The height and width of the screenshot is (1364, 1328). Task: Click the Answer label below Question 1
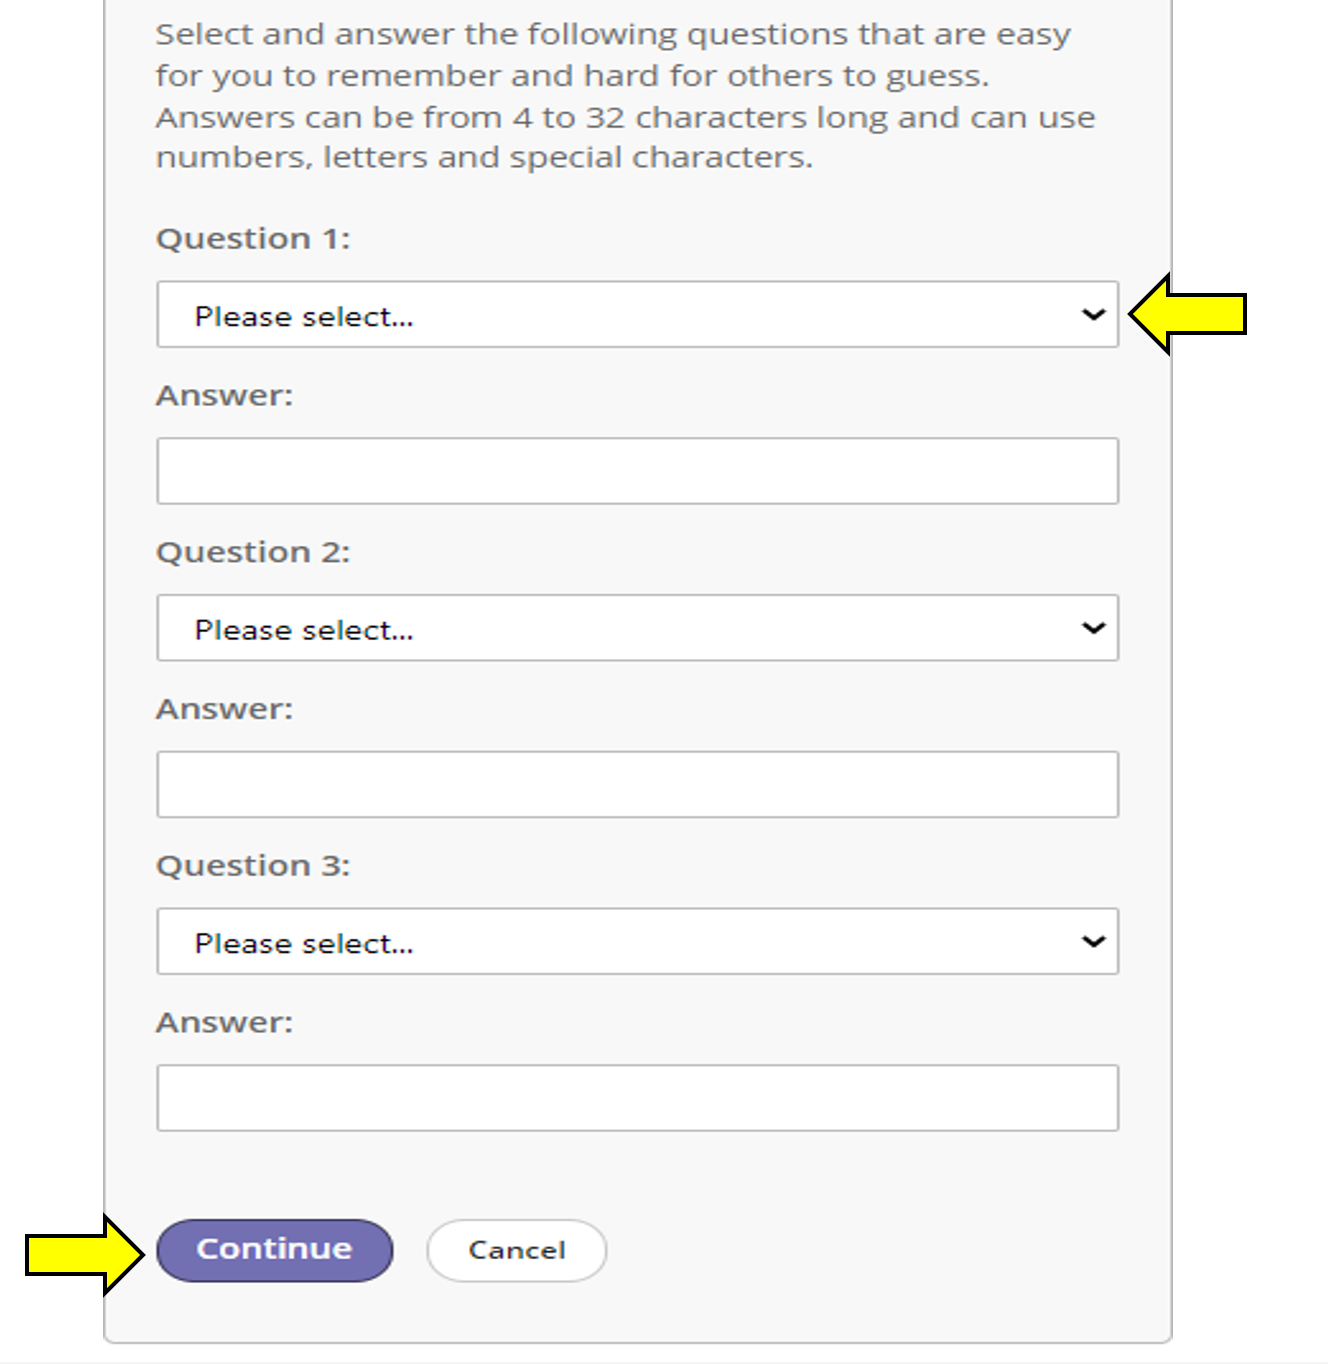225,396
